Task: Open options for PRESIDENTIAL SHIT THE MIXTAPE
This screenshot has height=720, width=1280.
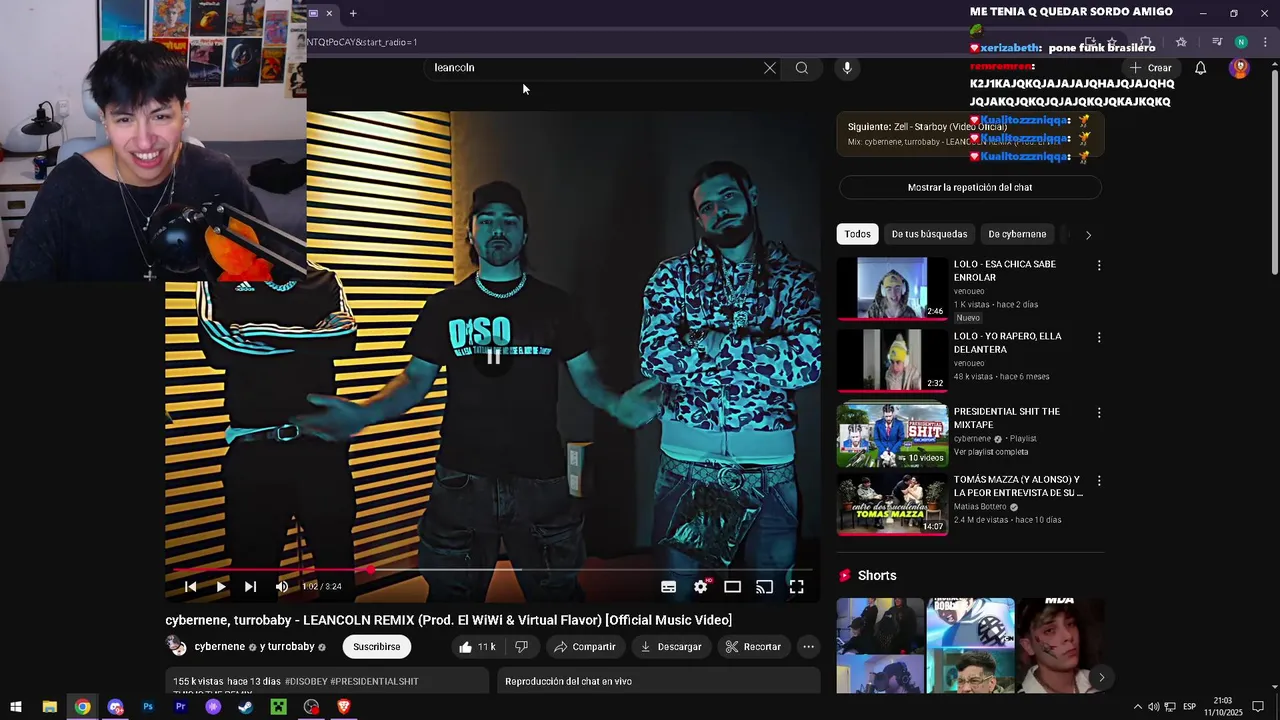Action: point(1099,413)
